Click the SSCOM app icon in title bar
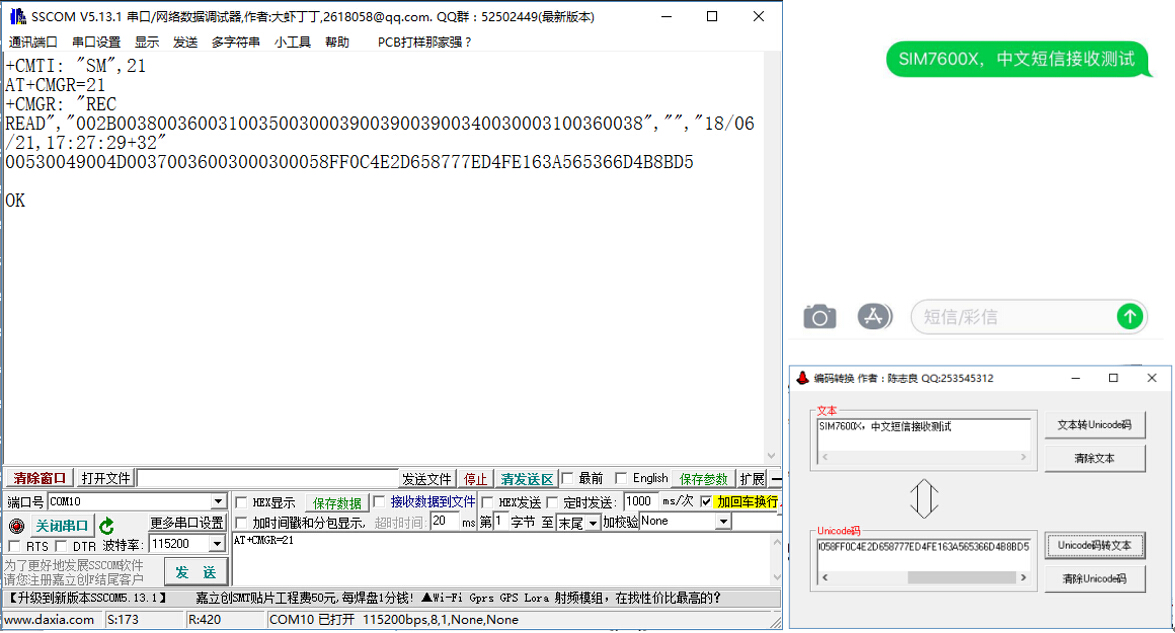 [x=17, y=16]
